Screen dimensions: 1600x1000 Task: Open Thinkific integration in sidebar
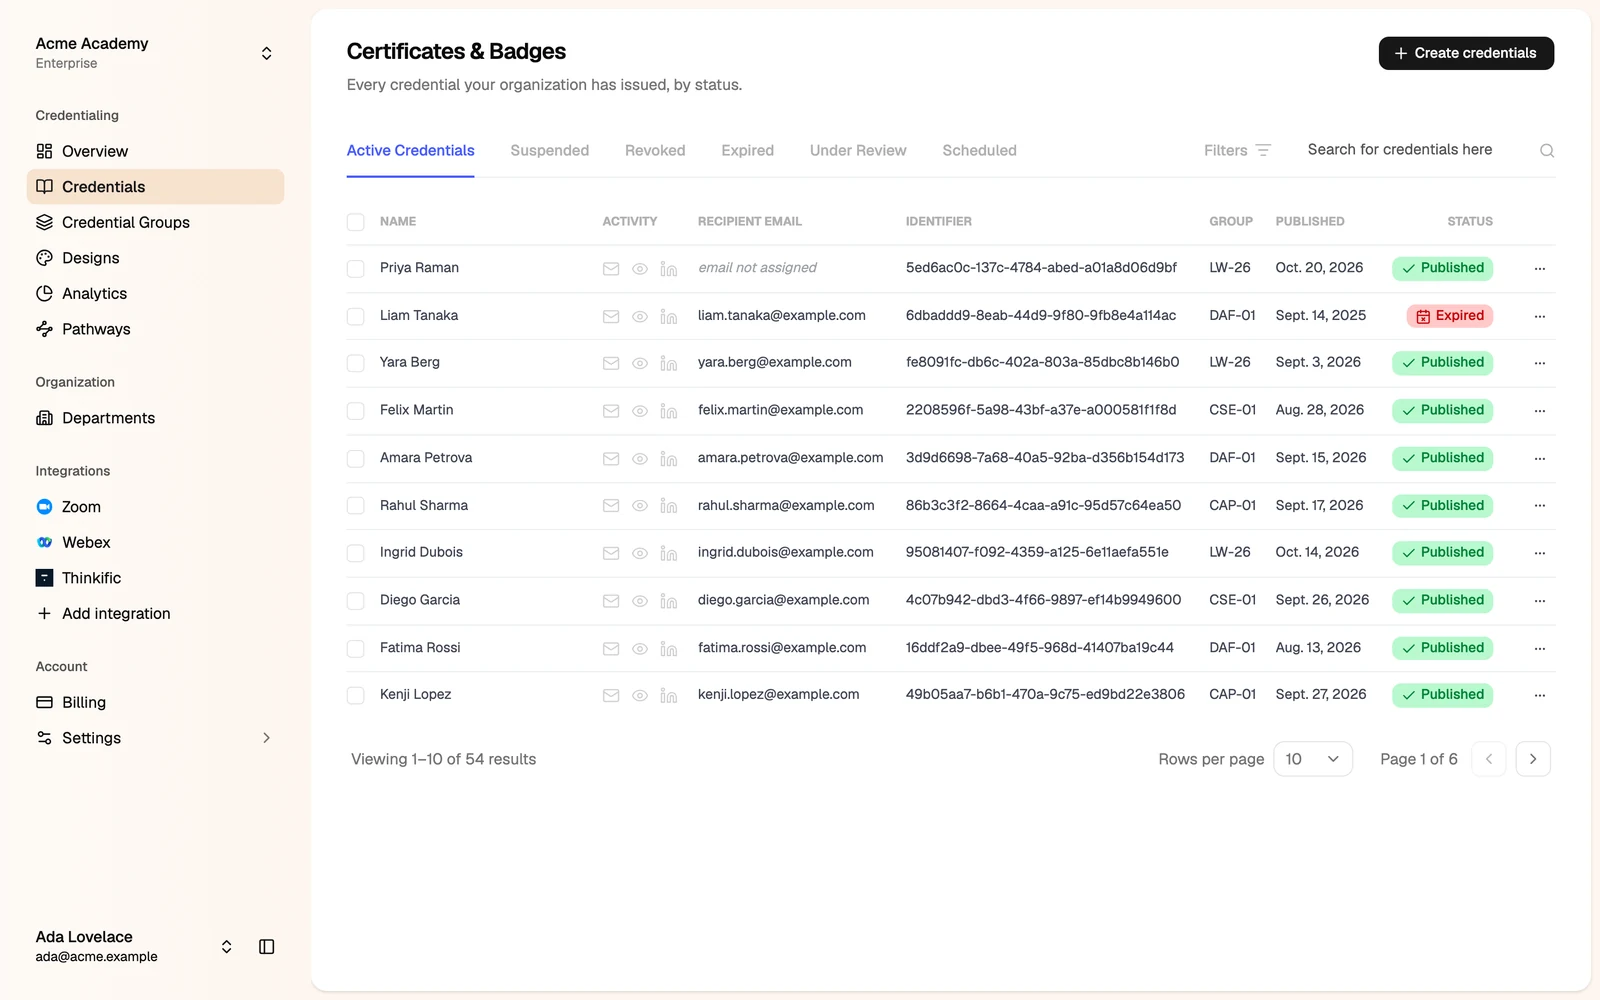(x=156, y=578)
